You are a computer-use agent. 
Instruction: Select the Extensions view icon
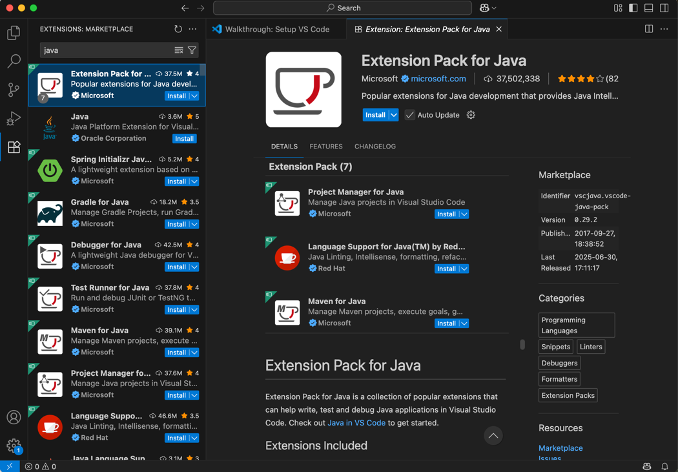coord(13,147)
